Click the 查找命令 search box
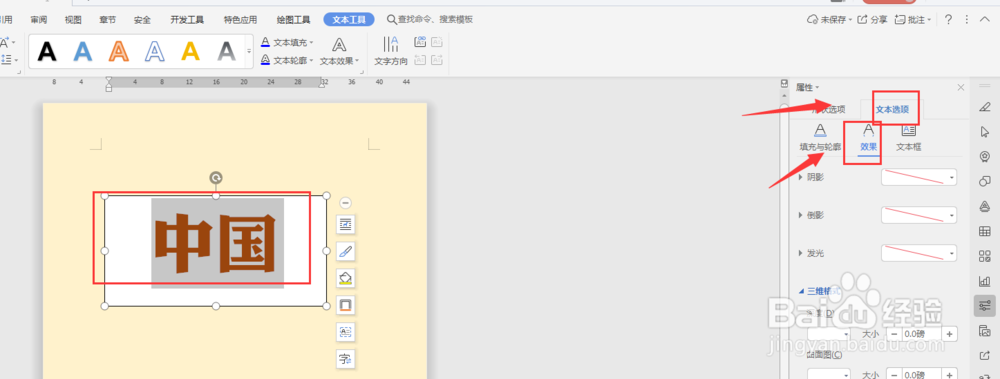 pos(430,20)
